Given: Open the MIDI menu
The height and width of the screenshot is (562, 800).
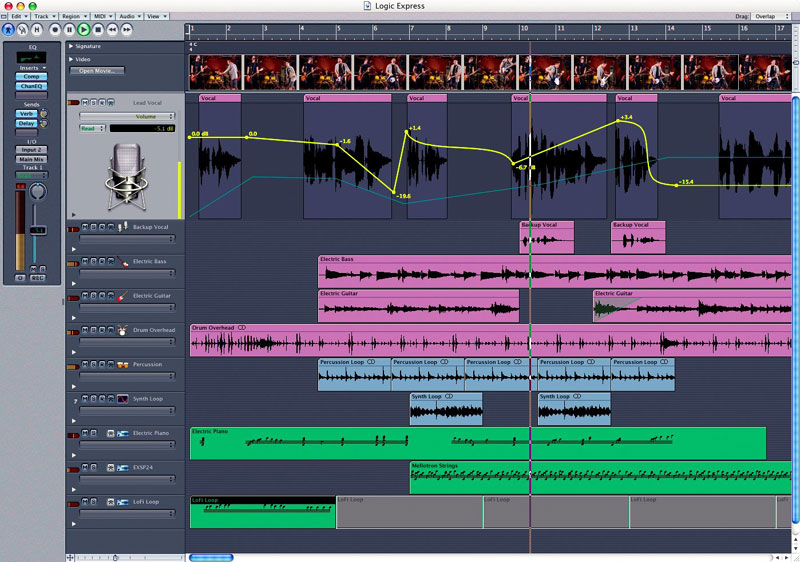Looking at the screenshot, I should 103,16.
